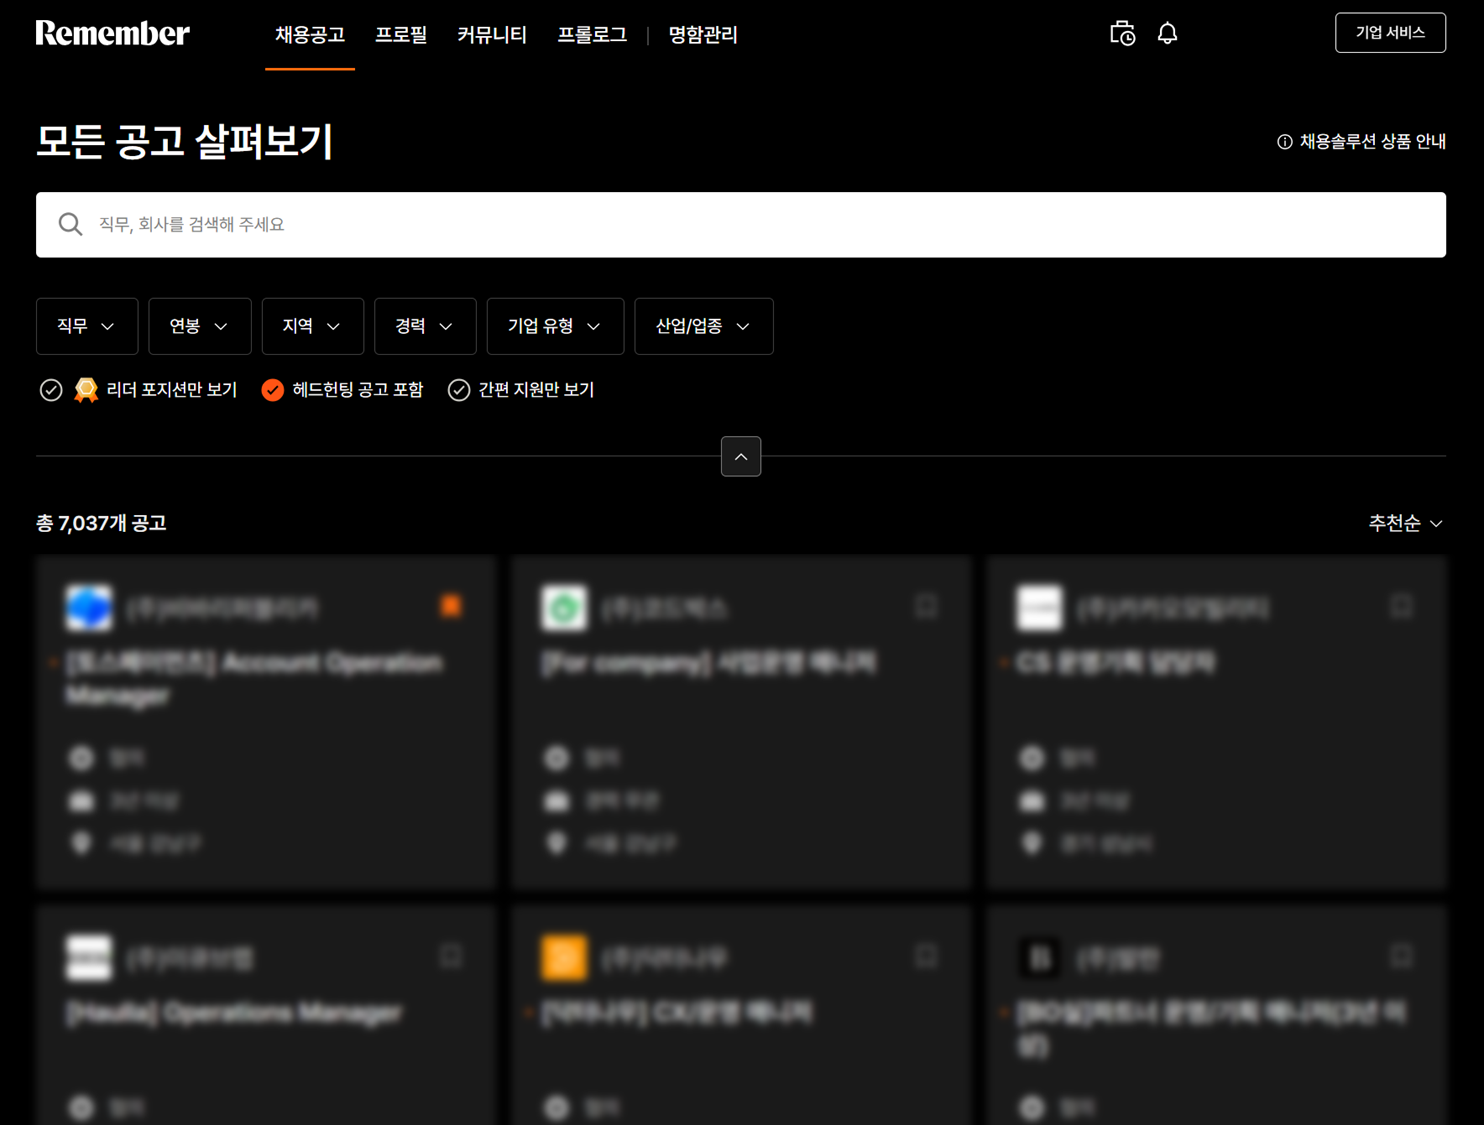The width and height of the screenshot is (1484, 1125).
Task: Switch to the 프롤로그 tab
Action: pos(592,35)
